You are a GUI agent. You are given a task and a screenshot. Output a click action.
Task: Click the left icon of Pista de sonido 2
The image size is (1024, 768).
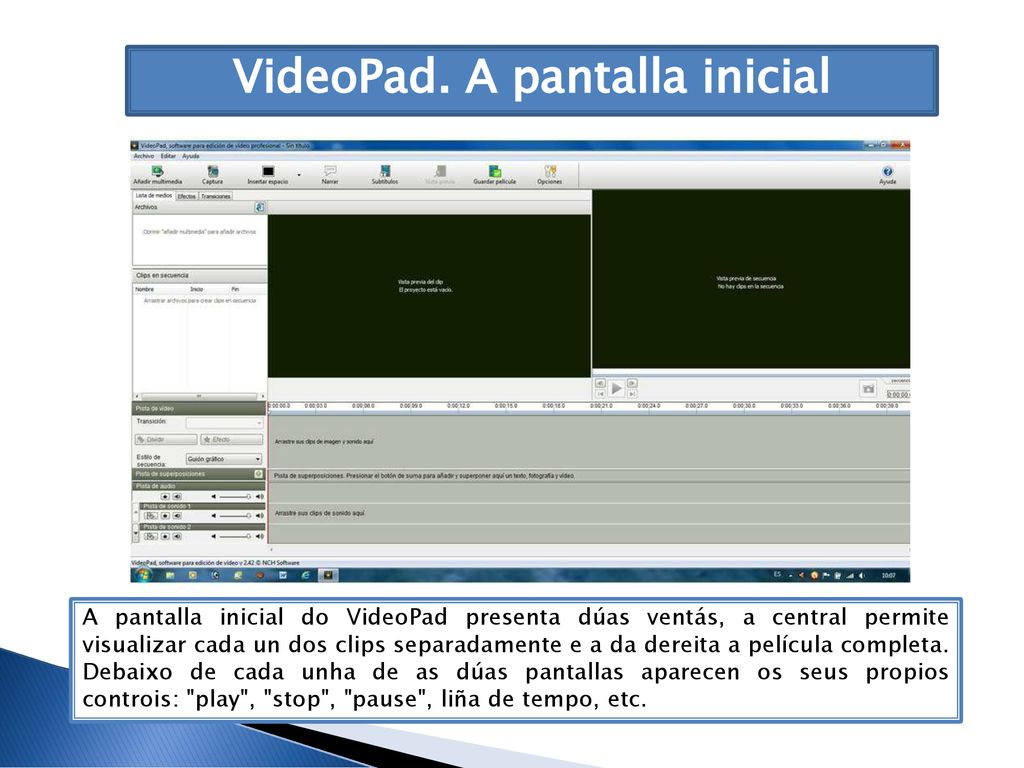[x=150, y=536]
